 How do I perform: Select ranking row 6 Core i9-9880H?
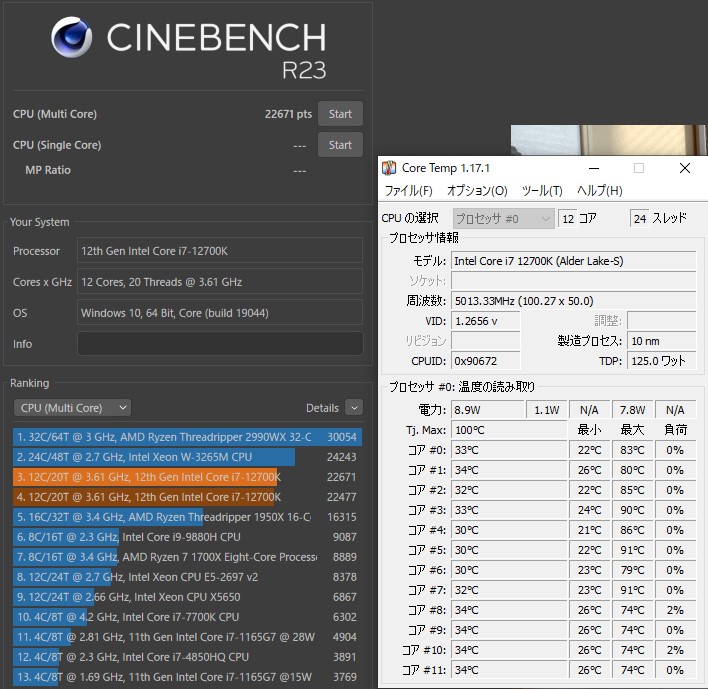click(x=187, y=537)
